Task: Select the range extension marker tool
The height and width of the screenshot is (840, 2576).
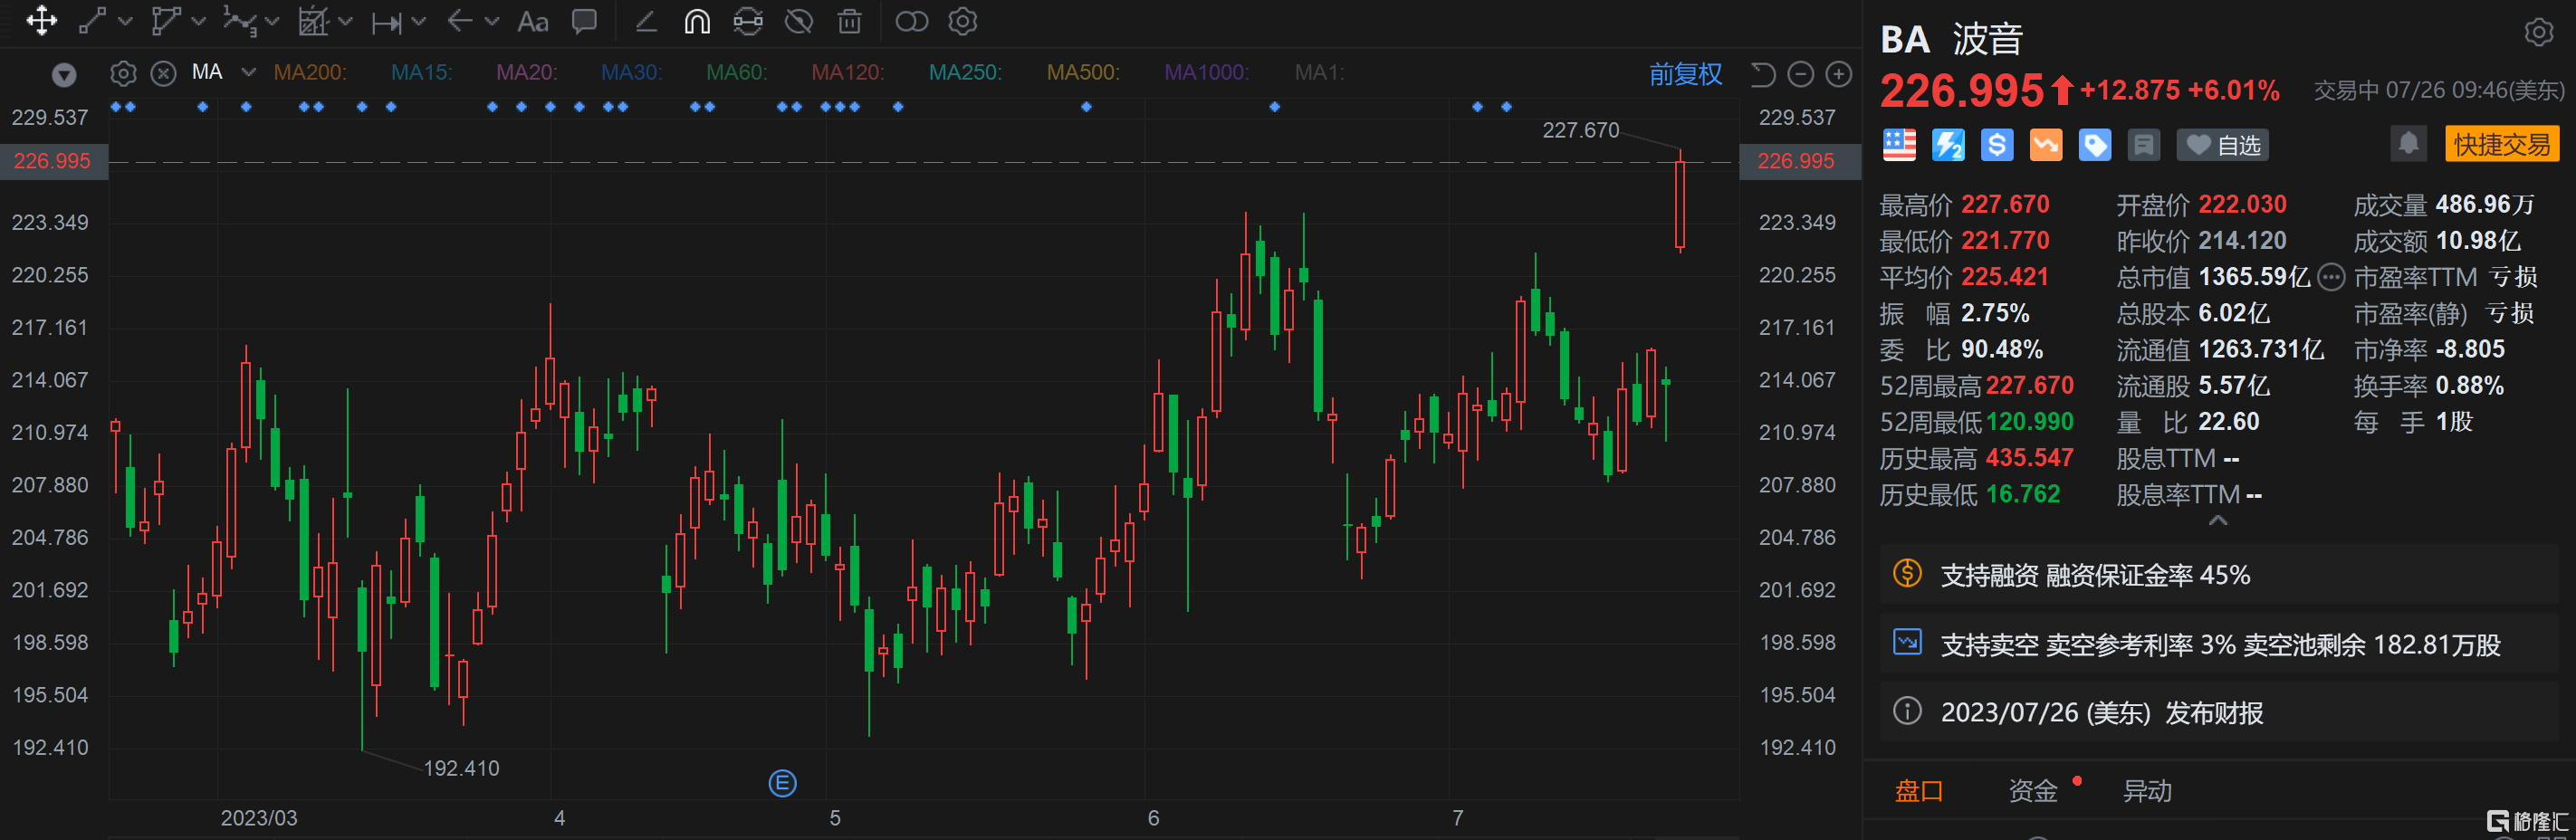Action: tap(386, 22)
